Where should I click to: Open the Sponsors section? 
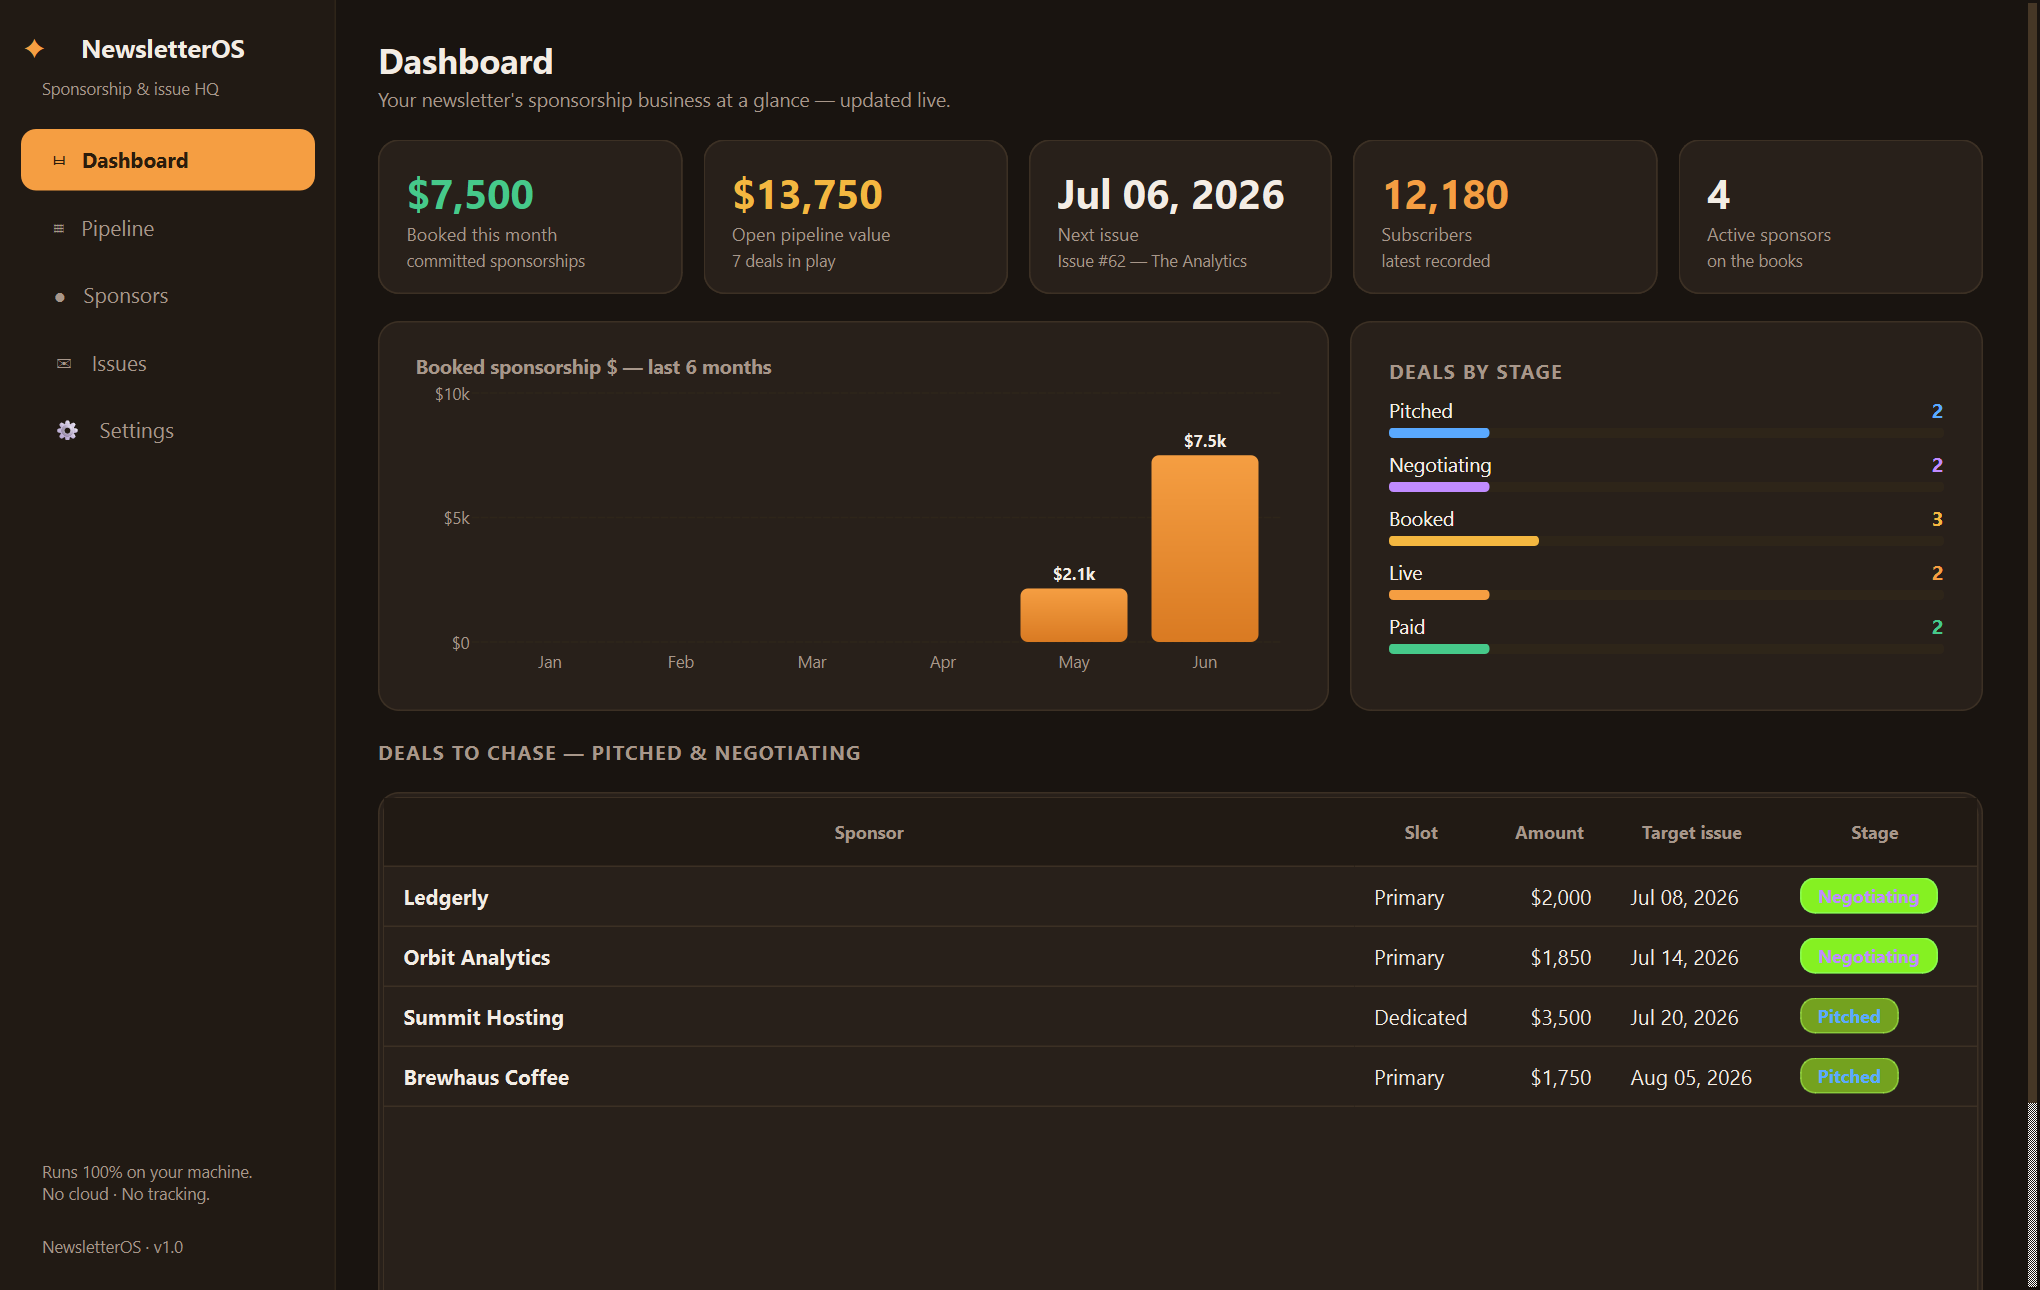tap(168, 296)
